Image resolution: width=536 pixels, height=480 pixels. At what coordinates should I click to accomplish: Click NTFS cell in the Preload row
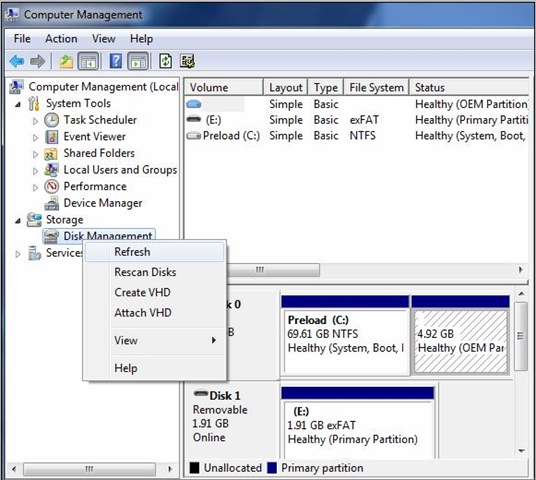(362, 136)
